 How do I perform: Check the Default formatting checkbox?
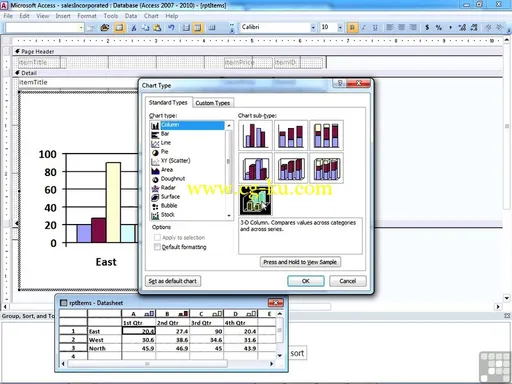pyautogui.click(x=157, y=247)
